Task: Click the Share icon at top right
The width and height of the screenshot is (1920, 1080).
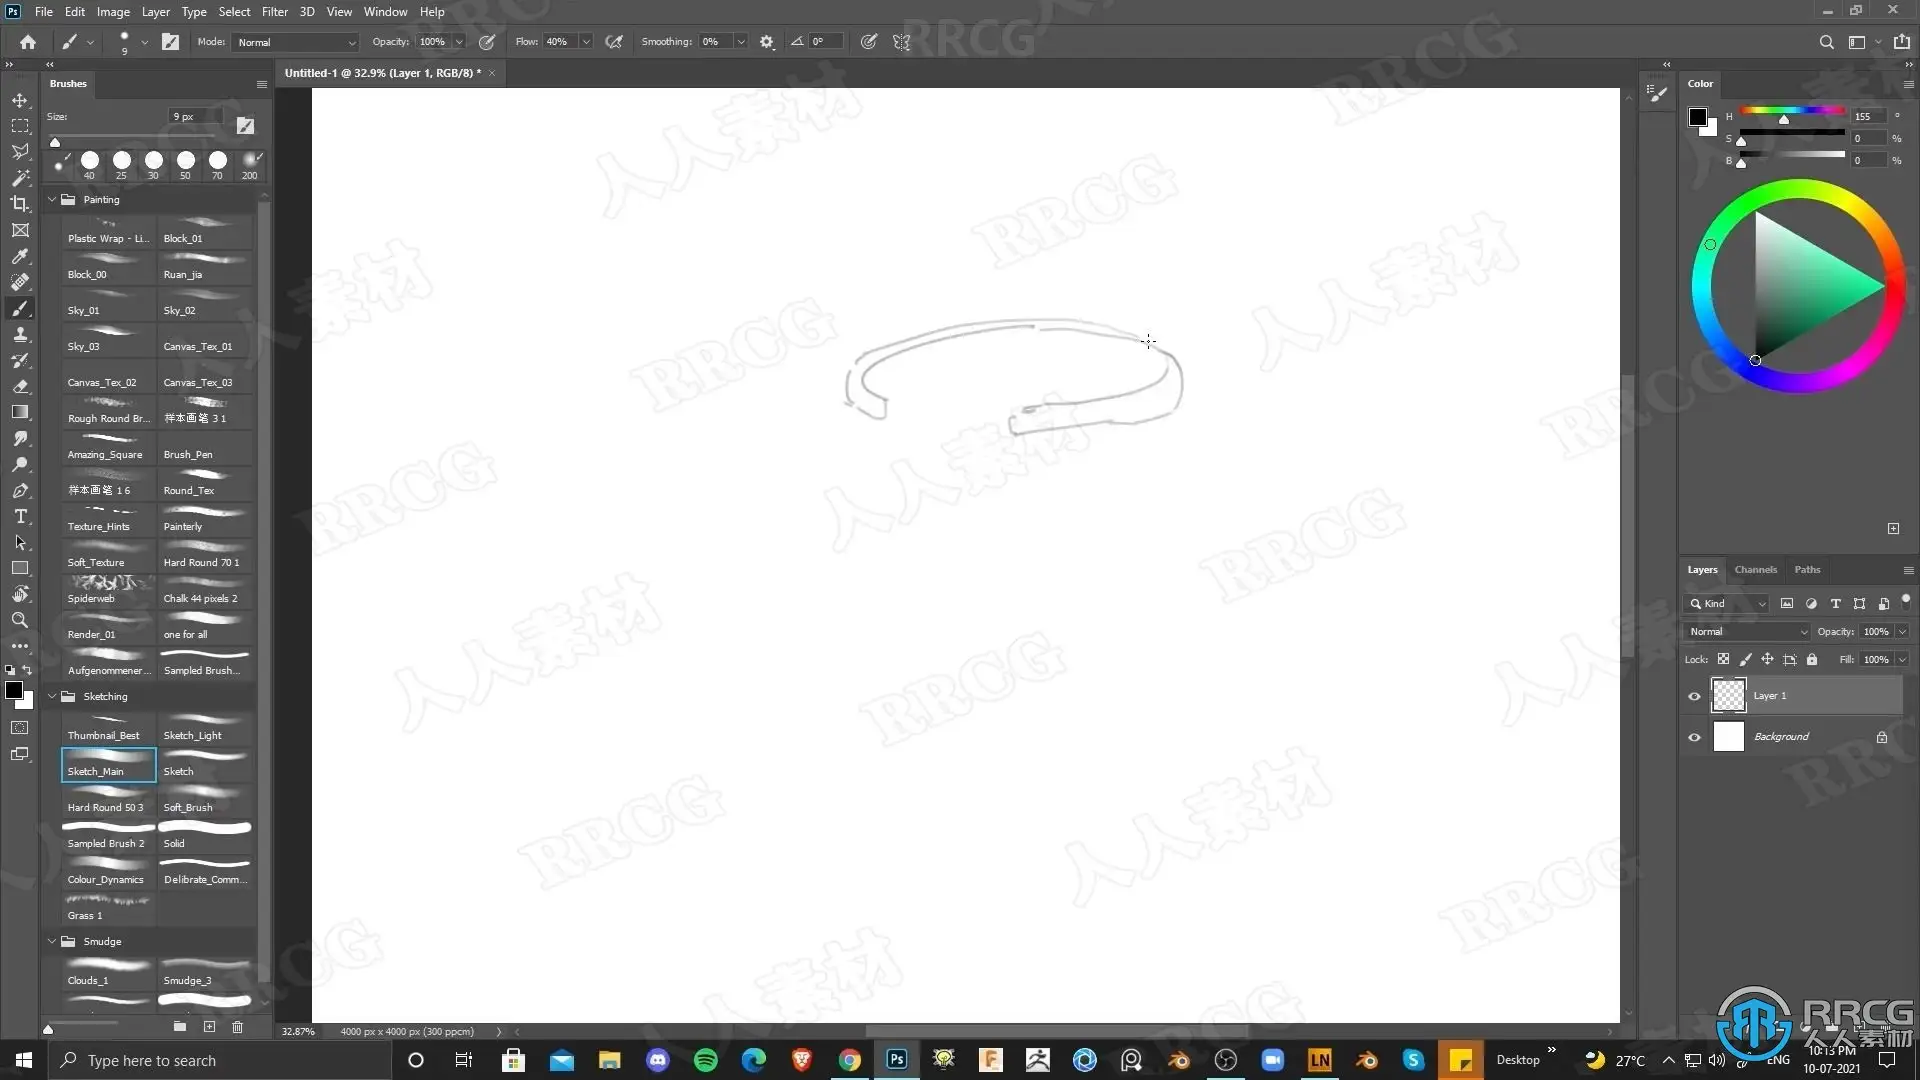Action: (x=1901, y=42)
